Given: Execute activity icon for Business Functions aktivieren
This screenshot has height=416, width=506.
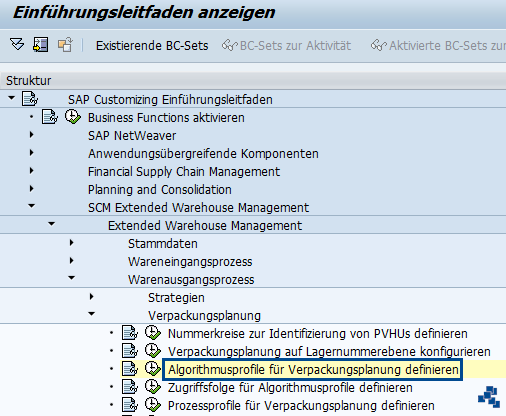Looking at the screenshot, I should 72,117.
